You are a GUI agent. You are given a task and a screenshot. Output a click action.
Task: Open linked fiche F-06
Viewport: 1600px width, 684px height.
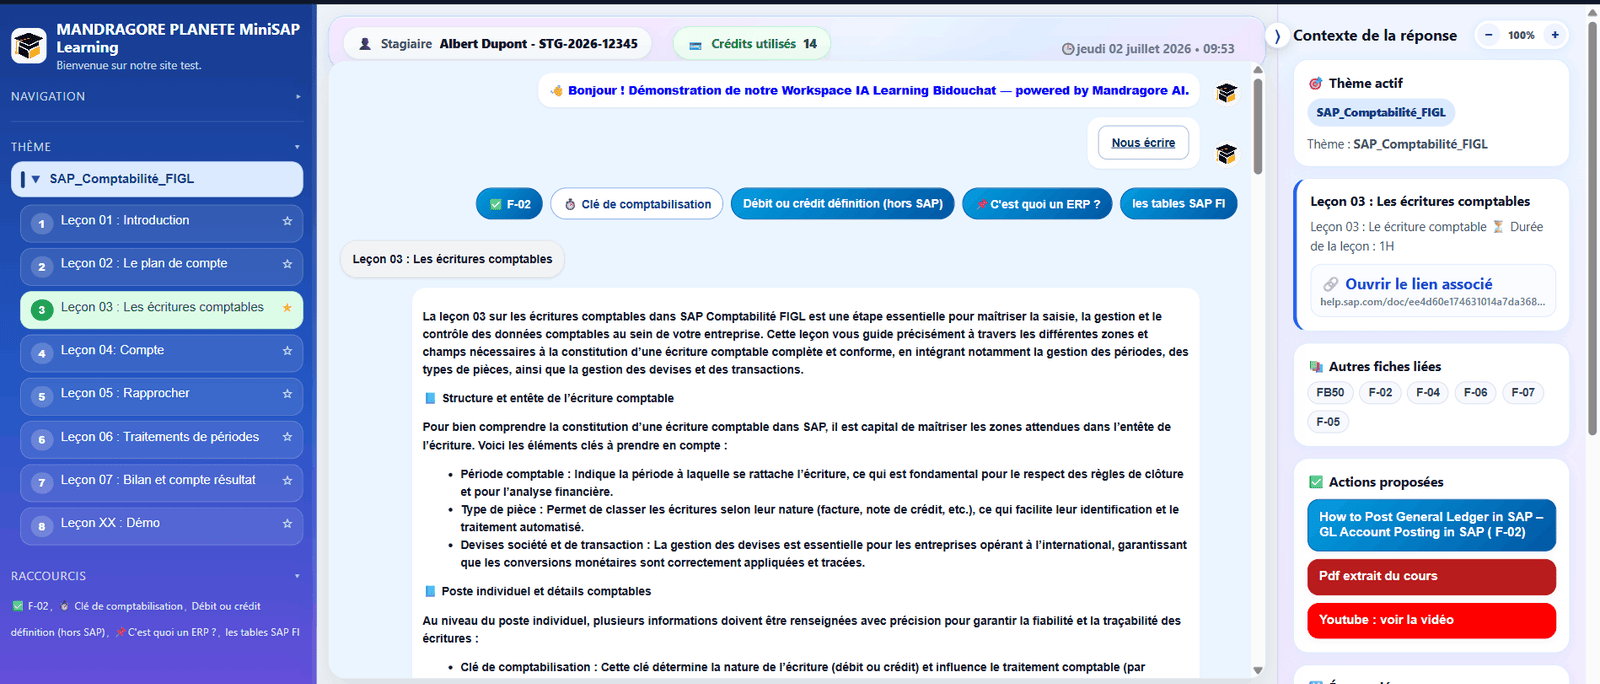coord(1475,393)
